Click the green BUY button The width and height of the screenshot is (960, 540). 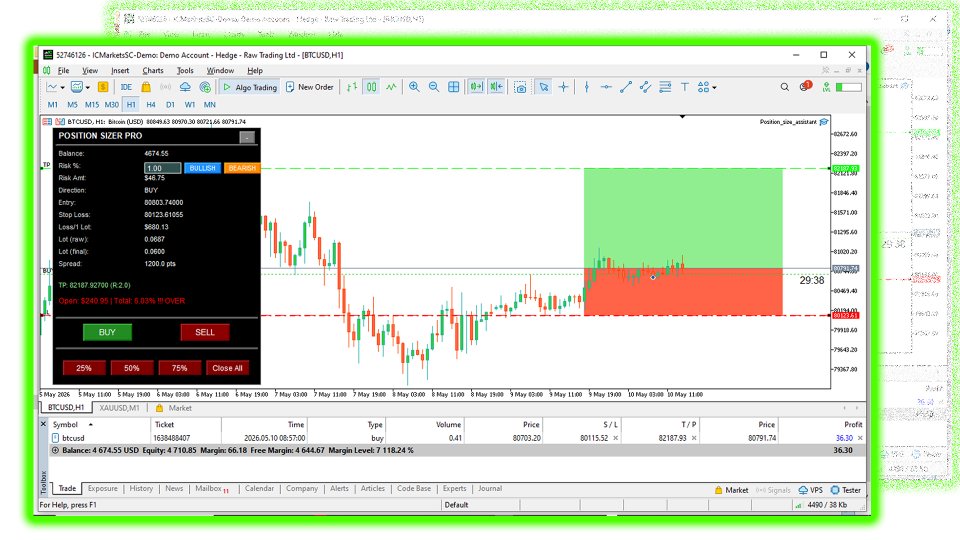[107, 332]
